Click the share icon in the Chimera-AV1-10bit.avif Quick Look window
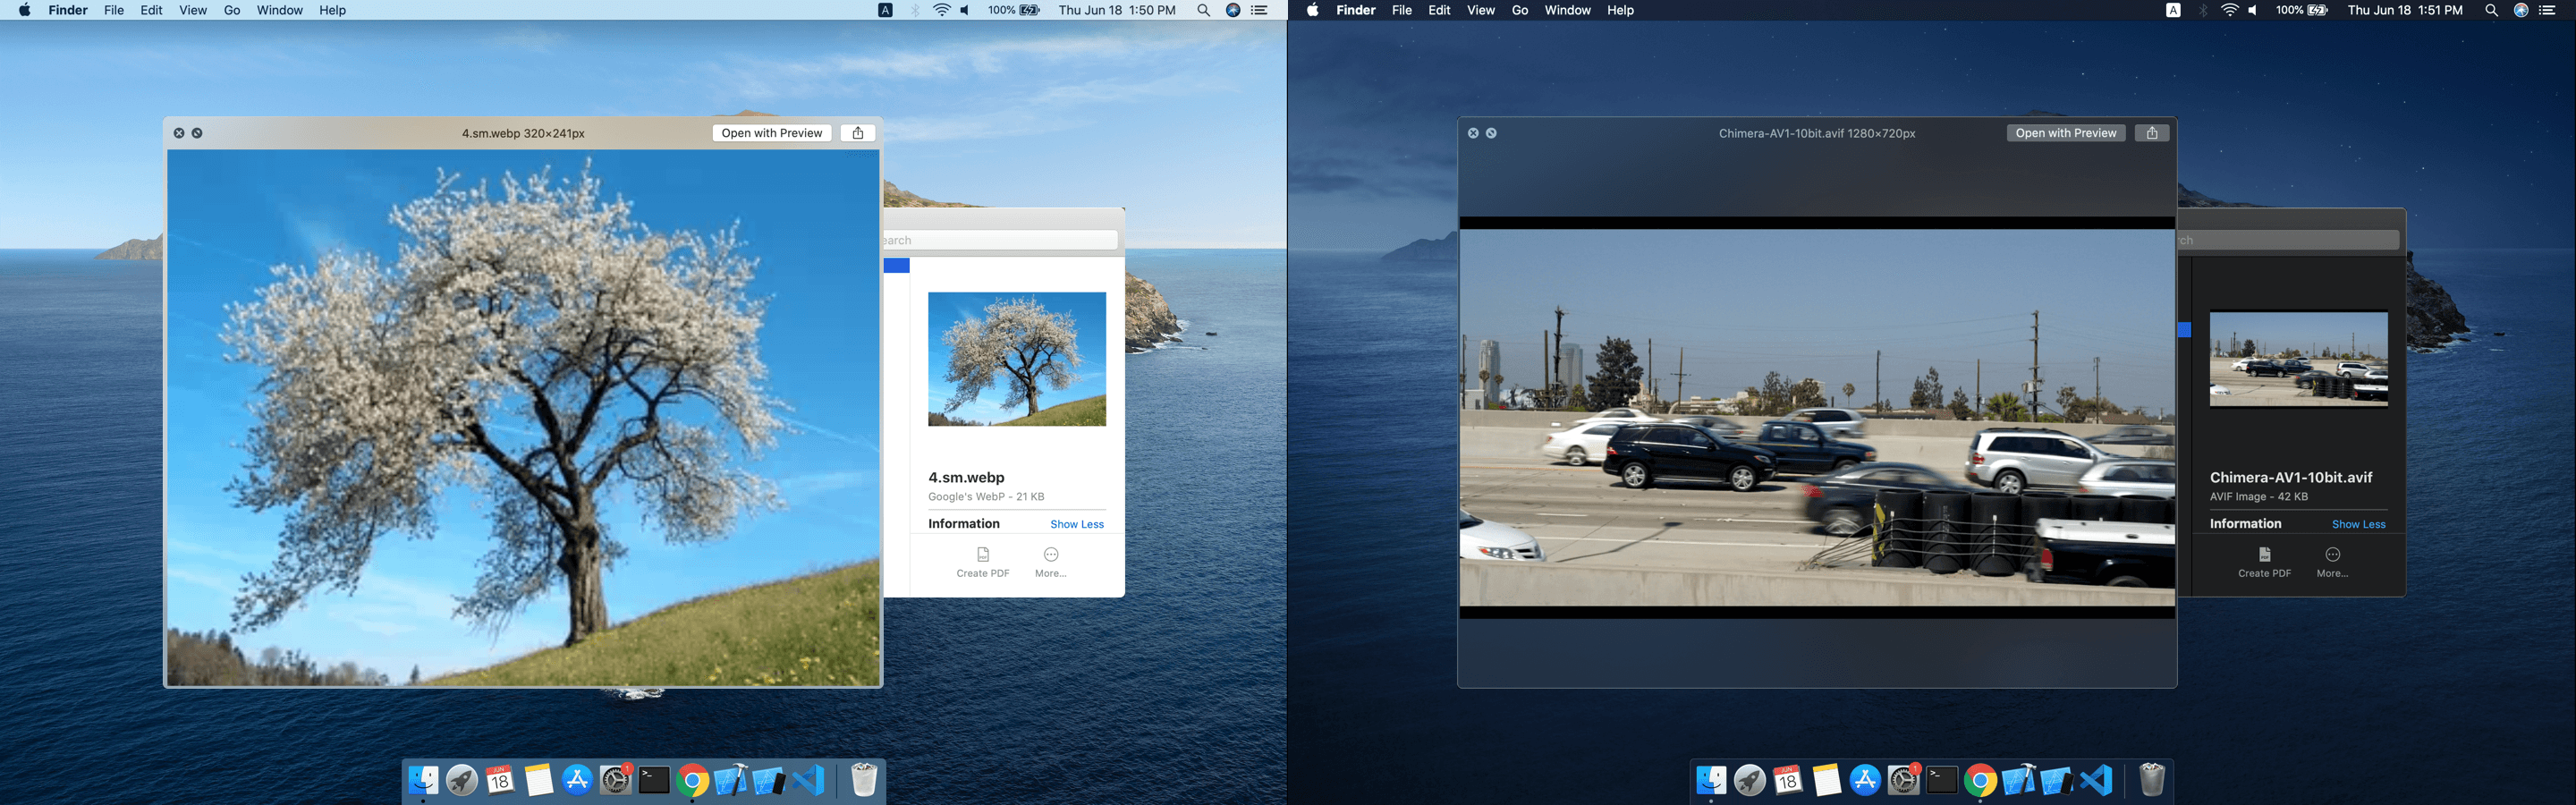The image size is (2576, 805). click(2151, 133)
